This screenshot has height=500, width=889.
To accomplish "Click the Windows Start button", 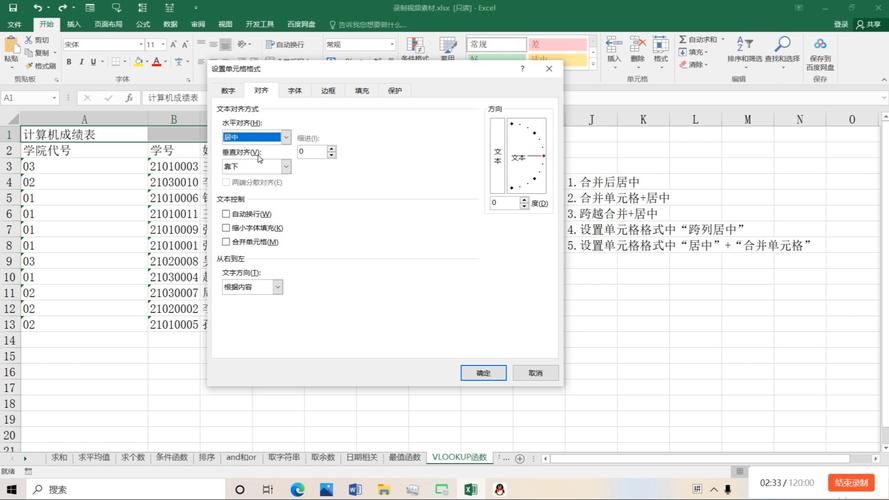I will tap(11, 489).
